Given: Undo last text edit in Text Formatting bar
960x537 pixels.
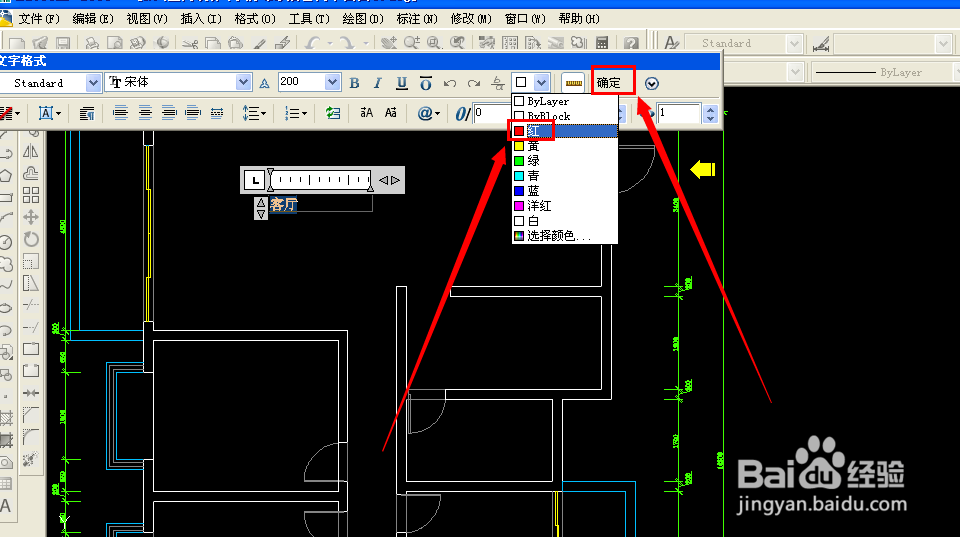Looking at the screenshot, I should tap(450, 83).
